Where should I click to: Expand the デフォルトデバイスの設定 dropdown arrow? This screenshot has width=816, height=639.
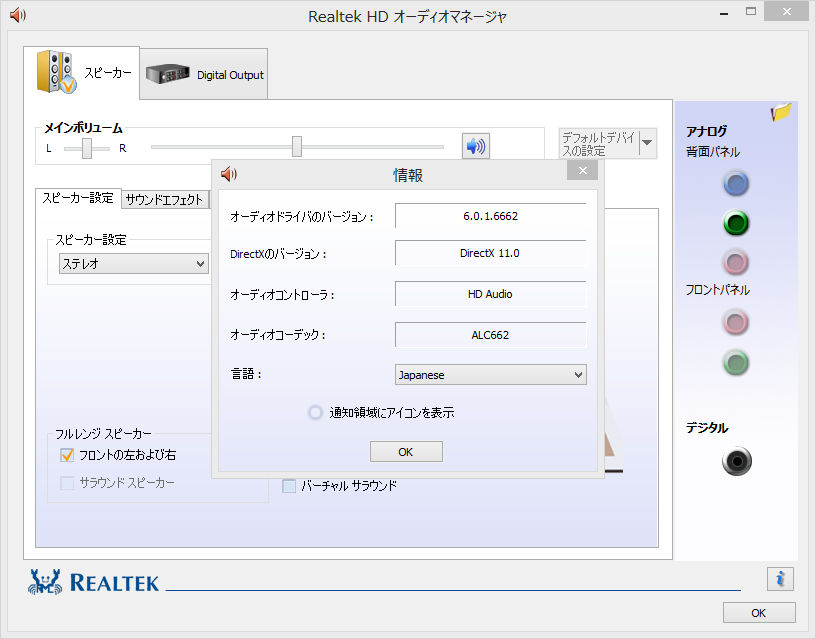(647, 143)
